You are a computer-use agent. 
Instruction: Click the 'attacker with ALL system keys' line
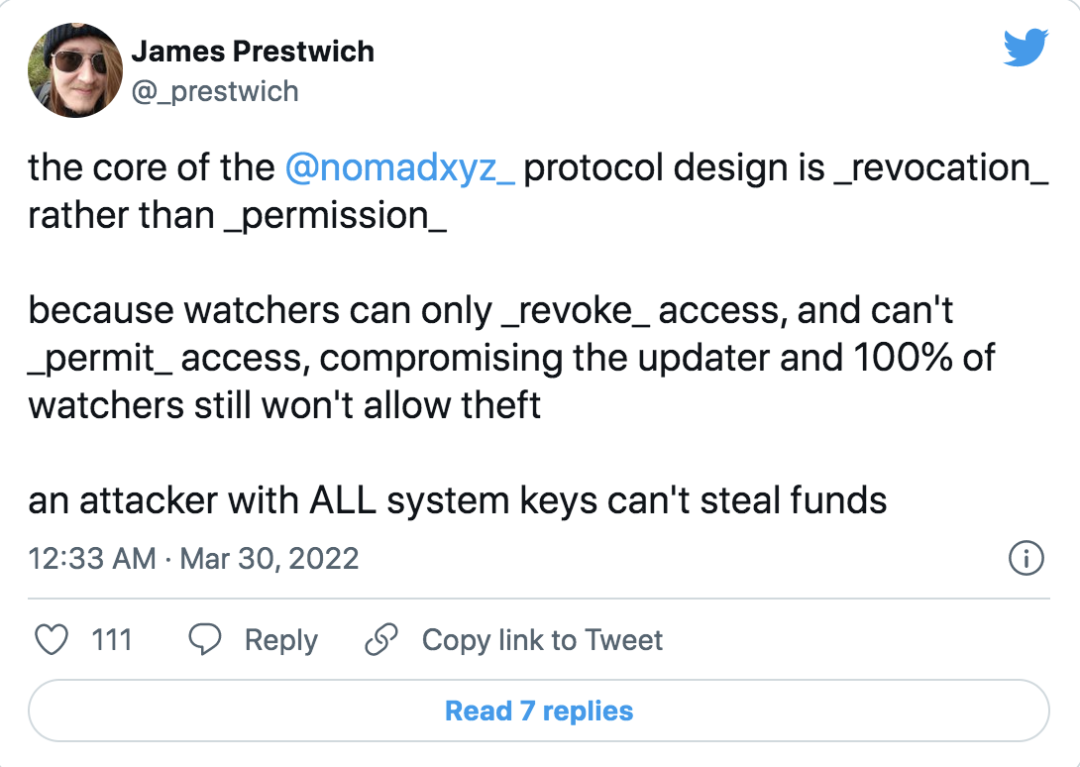click(x=457, y=501)
